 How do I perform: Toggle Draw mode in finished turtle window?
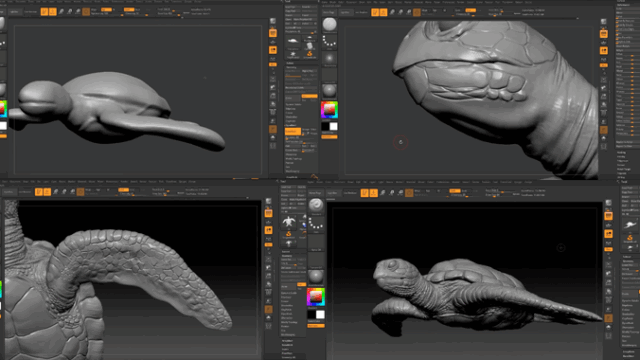pyautogui.click(x=373, y=192)
